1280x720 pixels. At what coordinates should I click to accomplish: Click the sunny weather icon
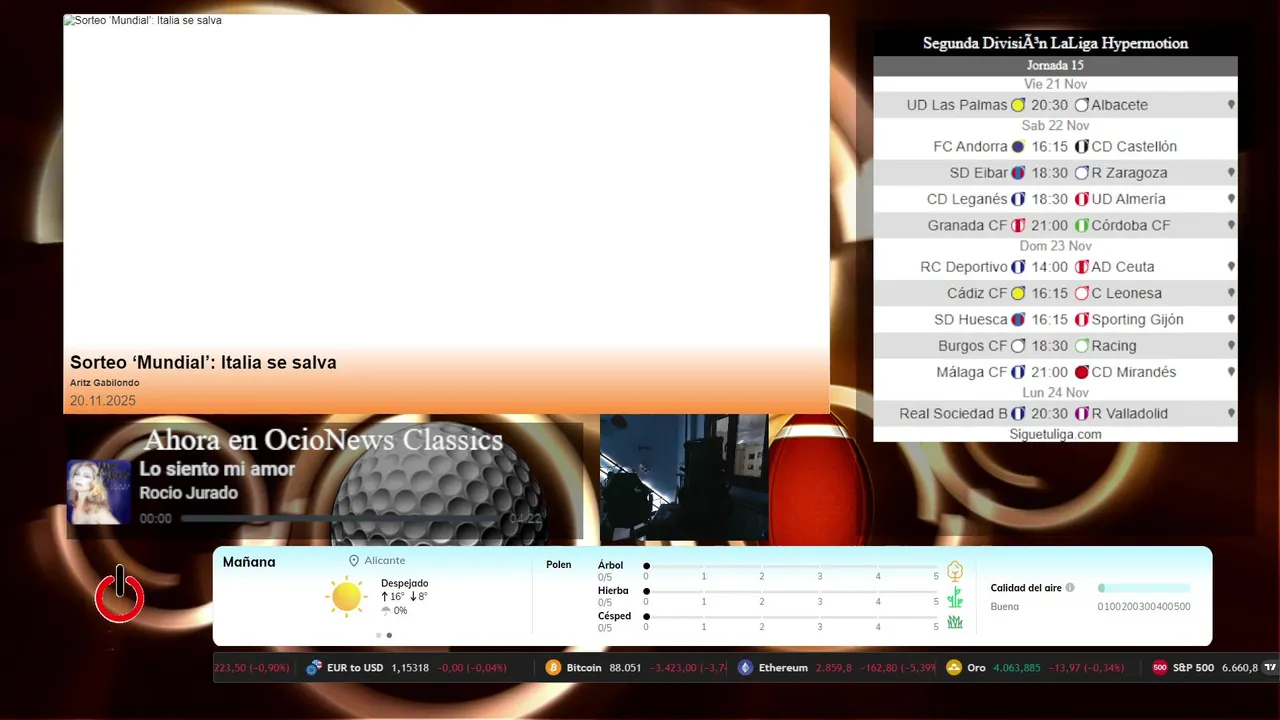(x=346, y=596)
